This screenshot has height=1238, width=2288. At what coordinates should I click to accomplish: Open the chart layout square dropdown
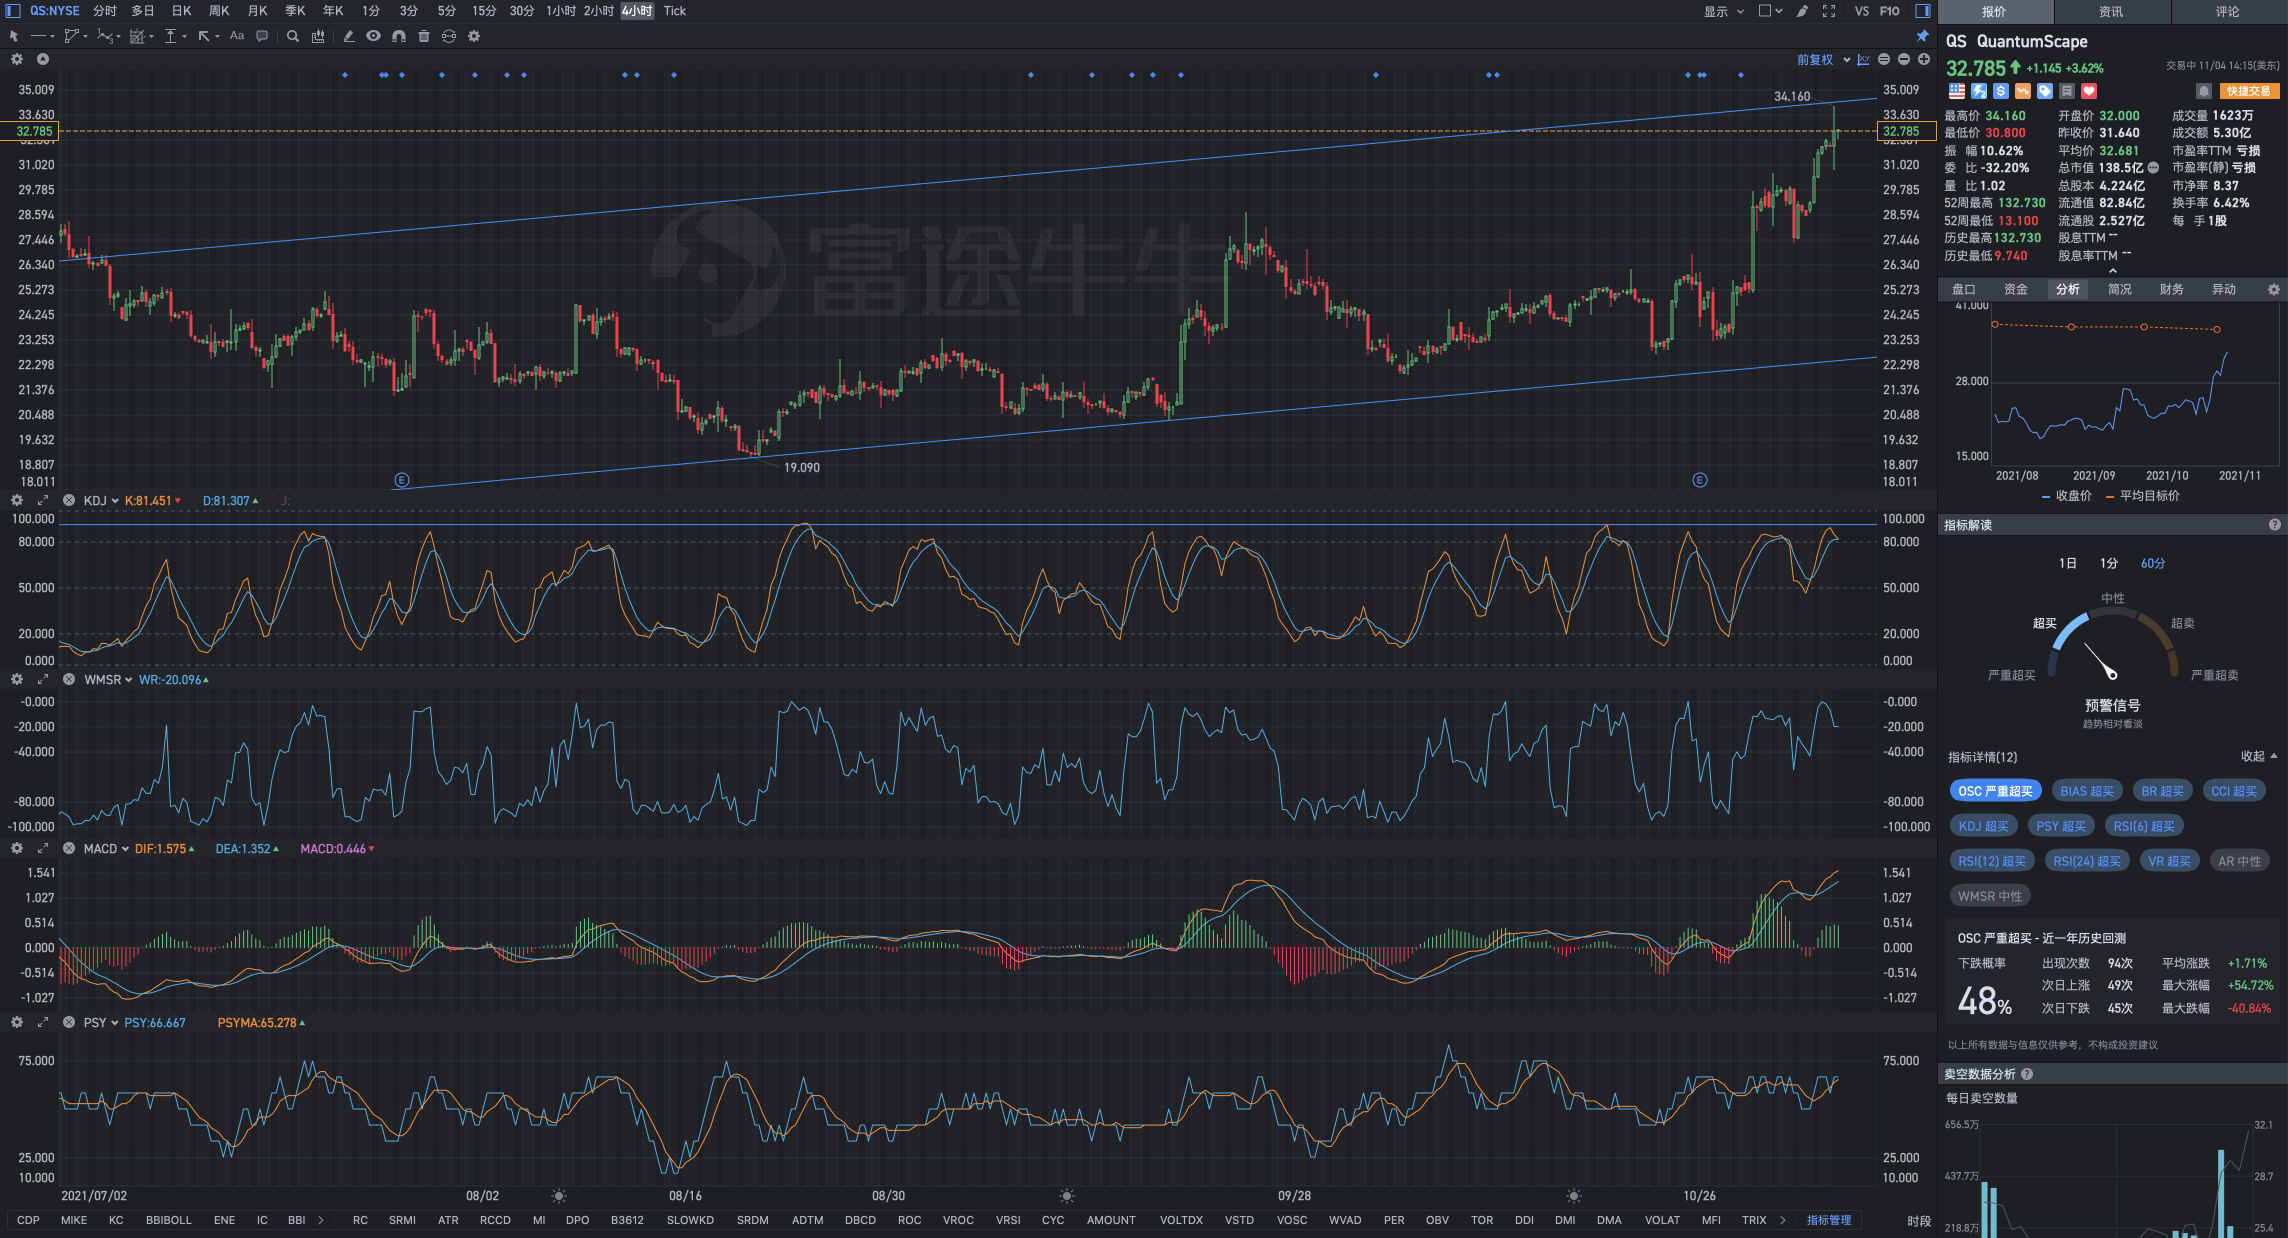(1770, 11)
